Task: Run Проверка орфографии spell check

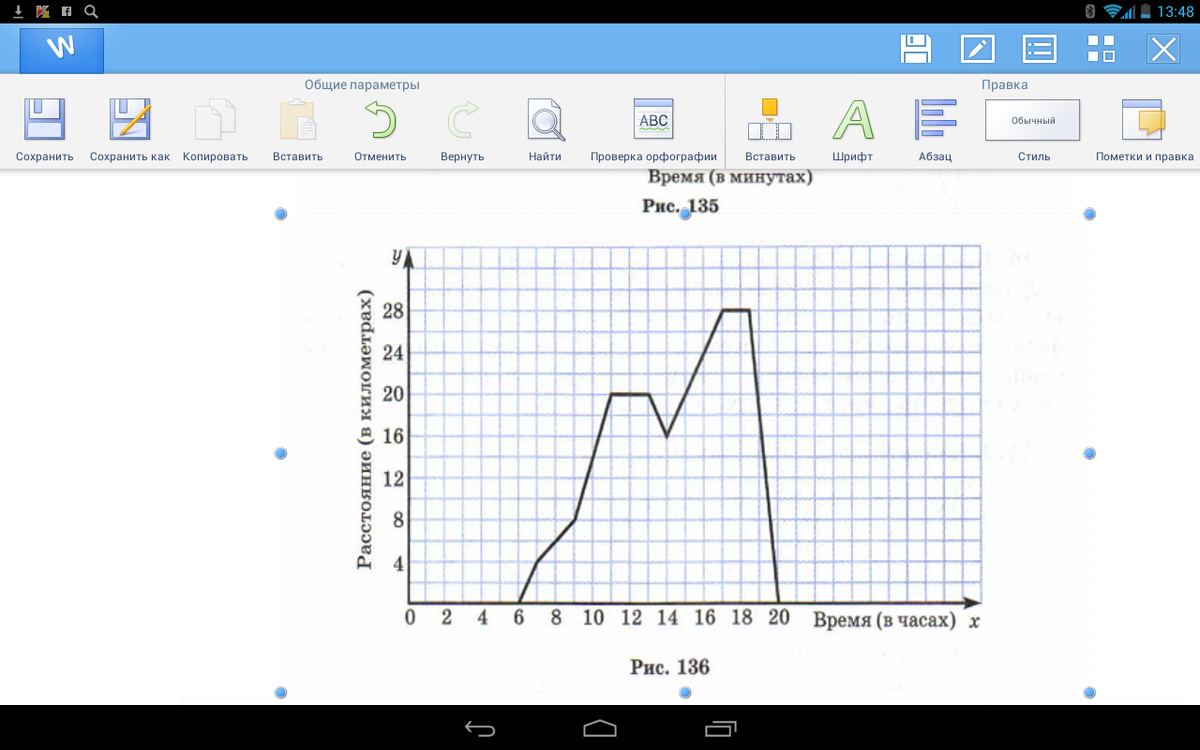Action: point(654,120)
